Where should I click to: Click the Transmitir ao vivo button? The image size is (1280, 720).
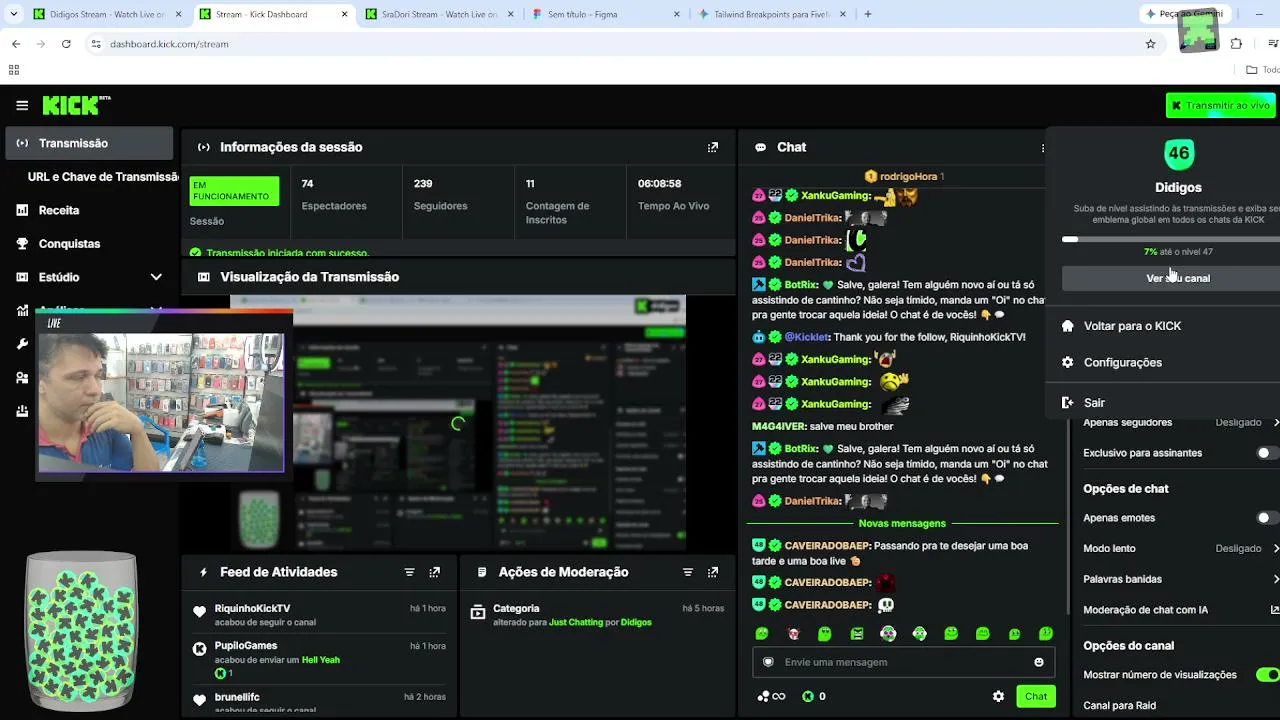pos(1221,106)
